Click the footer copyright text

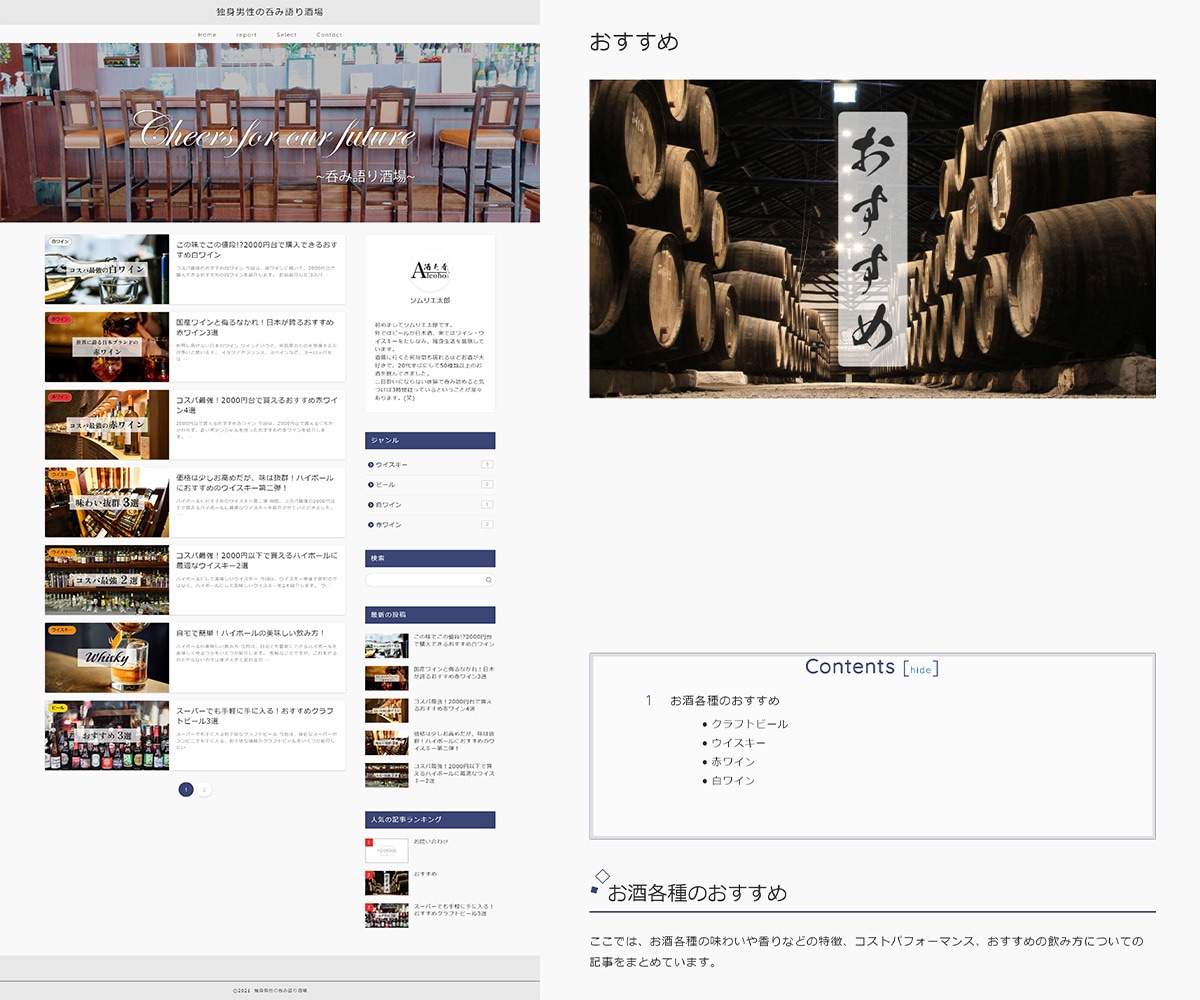click(x=270, y=990)
